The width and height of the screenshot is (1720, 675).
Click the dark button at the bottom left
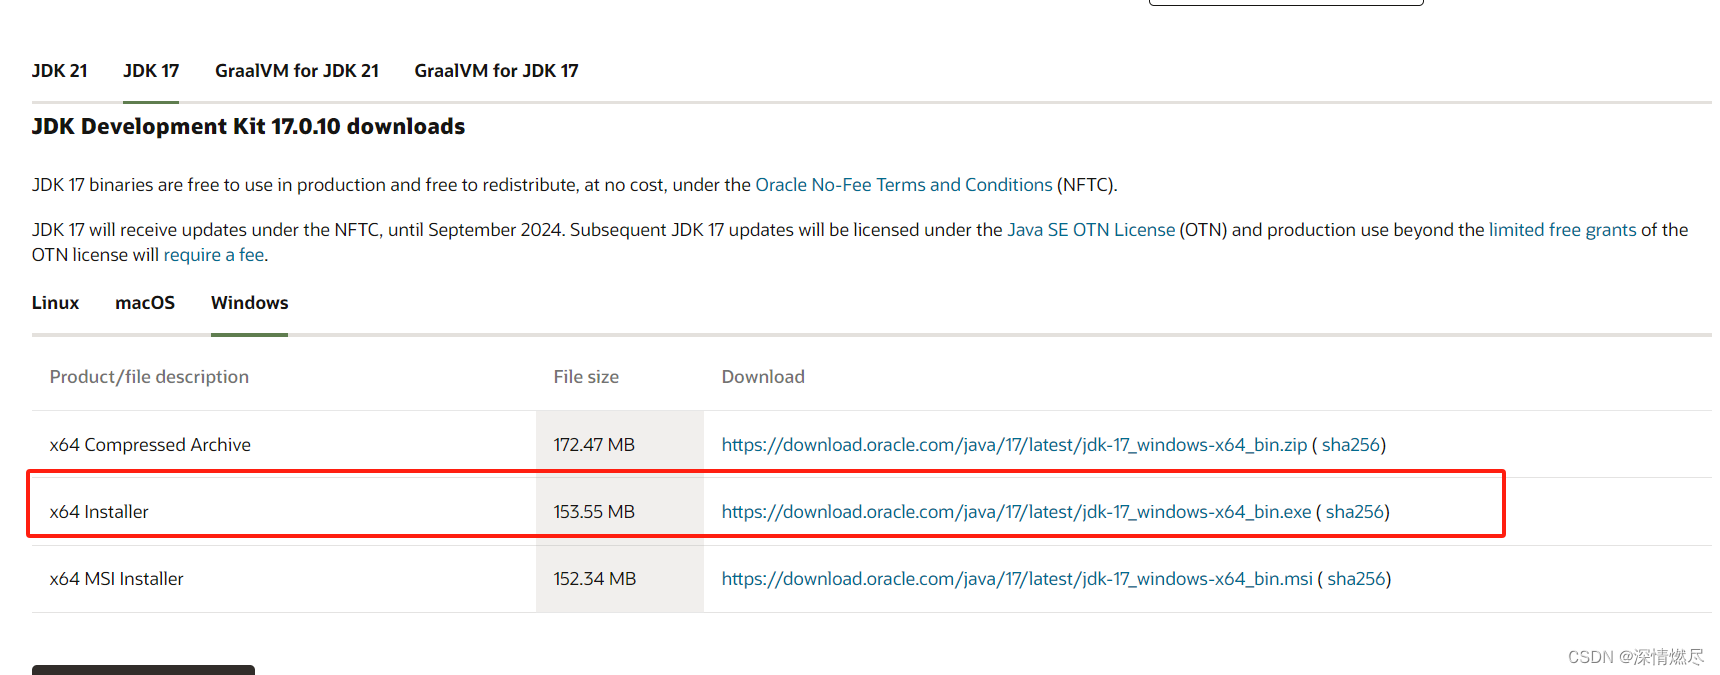pos(143,669)
